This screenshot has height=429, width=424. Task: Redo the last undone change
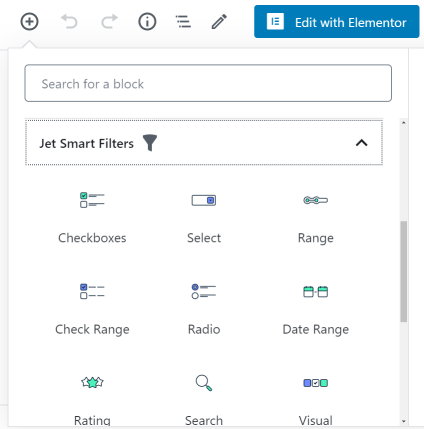coord(109,22)
